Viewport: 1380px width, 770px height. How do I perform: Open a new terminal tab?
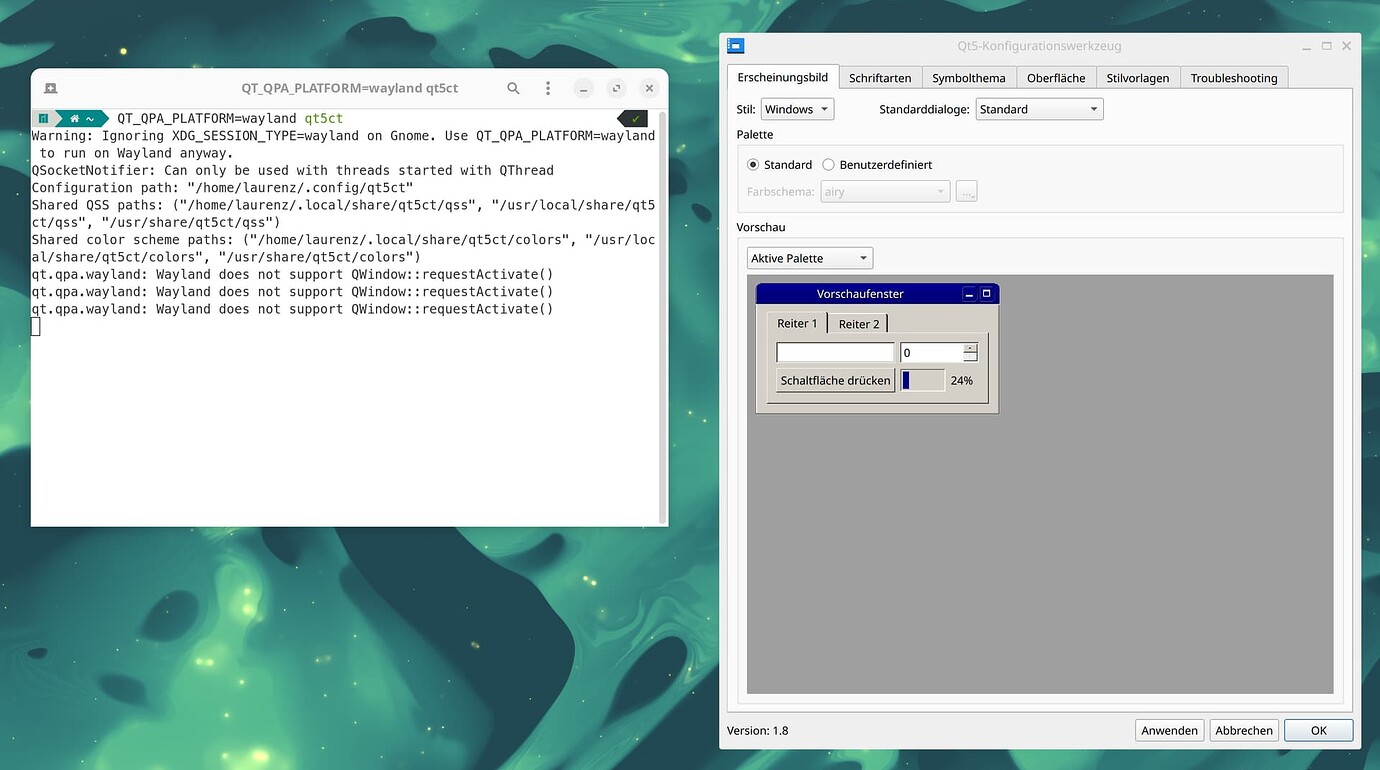[50, 88]
